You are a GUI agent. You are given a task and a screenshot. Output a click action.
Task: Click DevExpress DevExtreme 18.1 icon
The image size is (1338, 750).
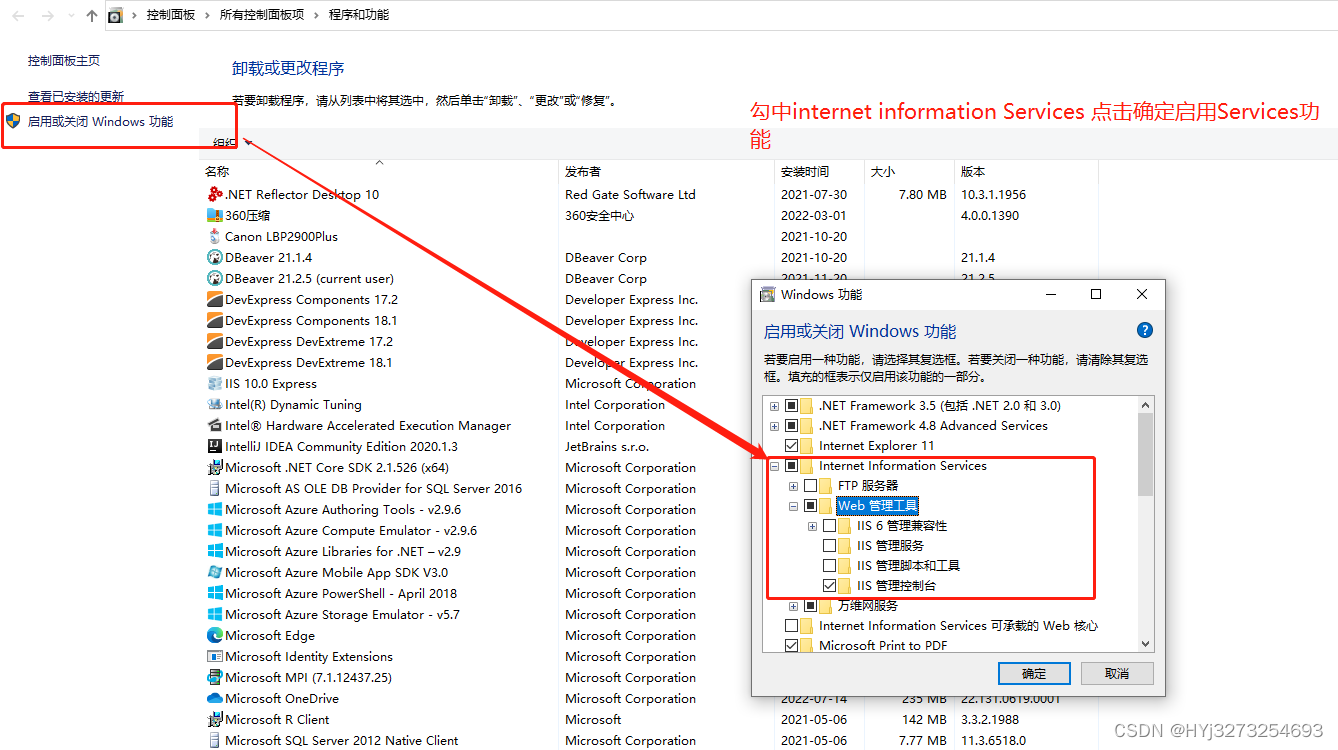point(215,362)
